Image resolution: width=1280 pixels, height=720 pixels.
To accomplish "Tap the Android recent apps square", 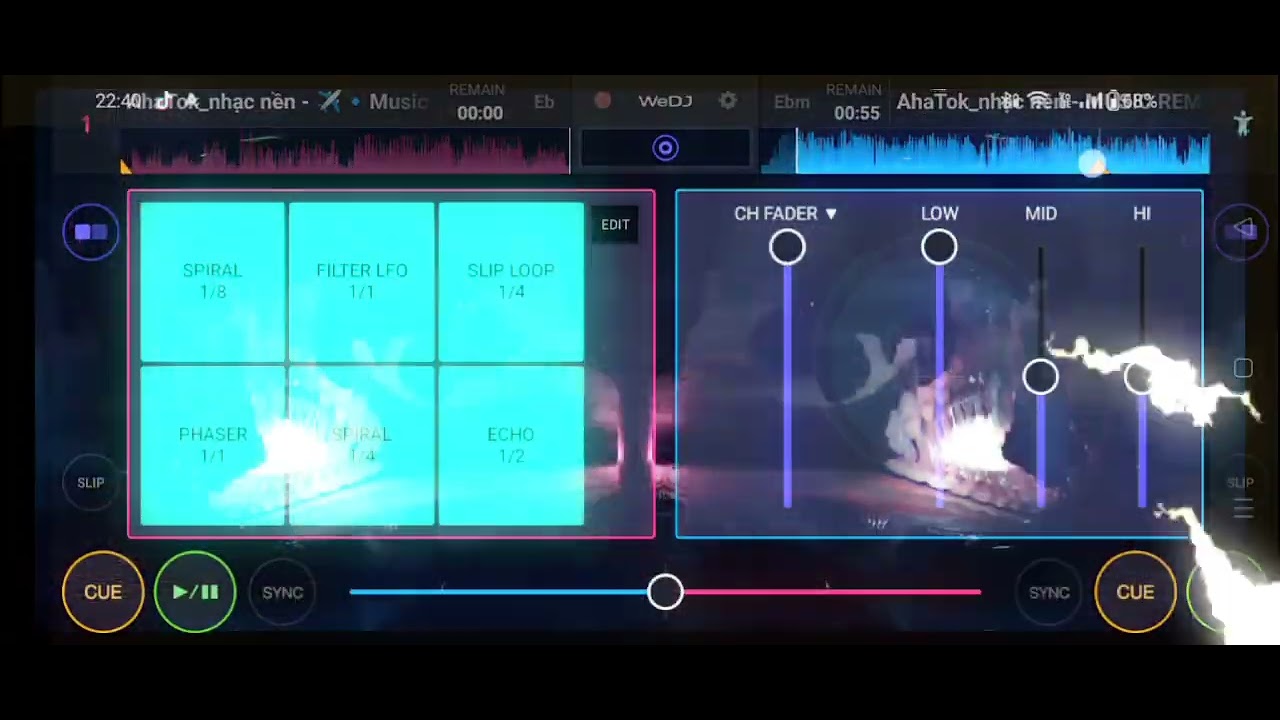I will point(1243,369).
